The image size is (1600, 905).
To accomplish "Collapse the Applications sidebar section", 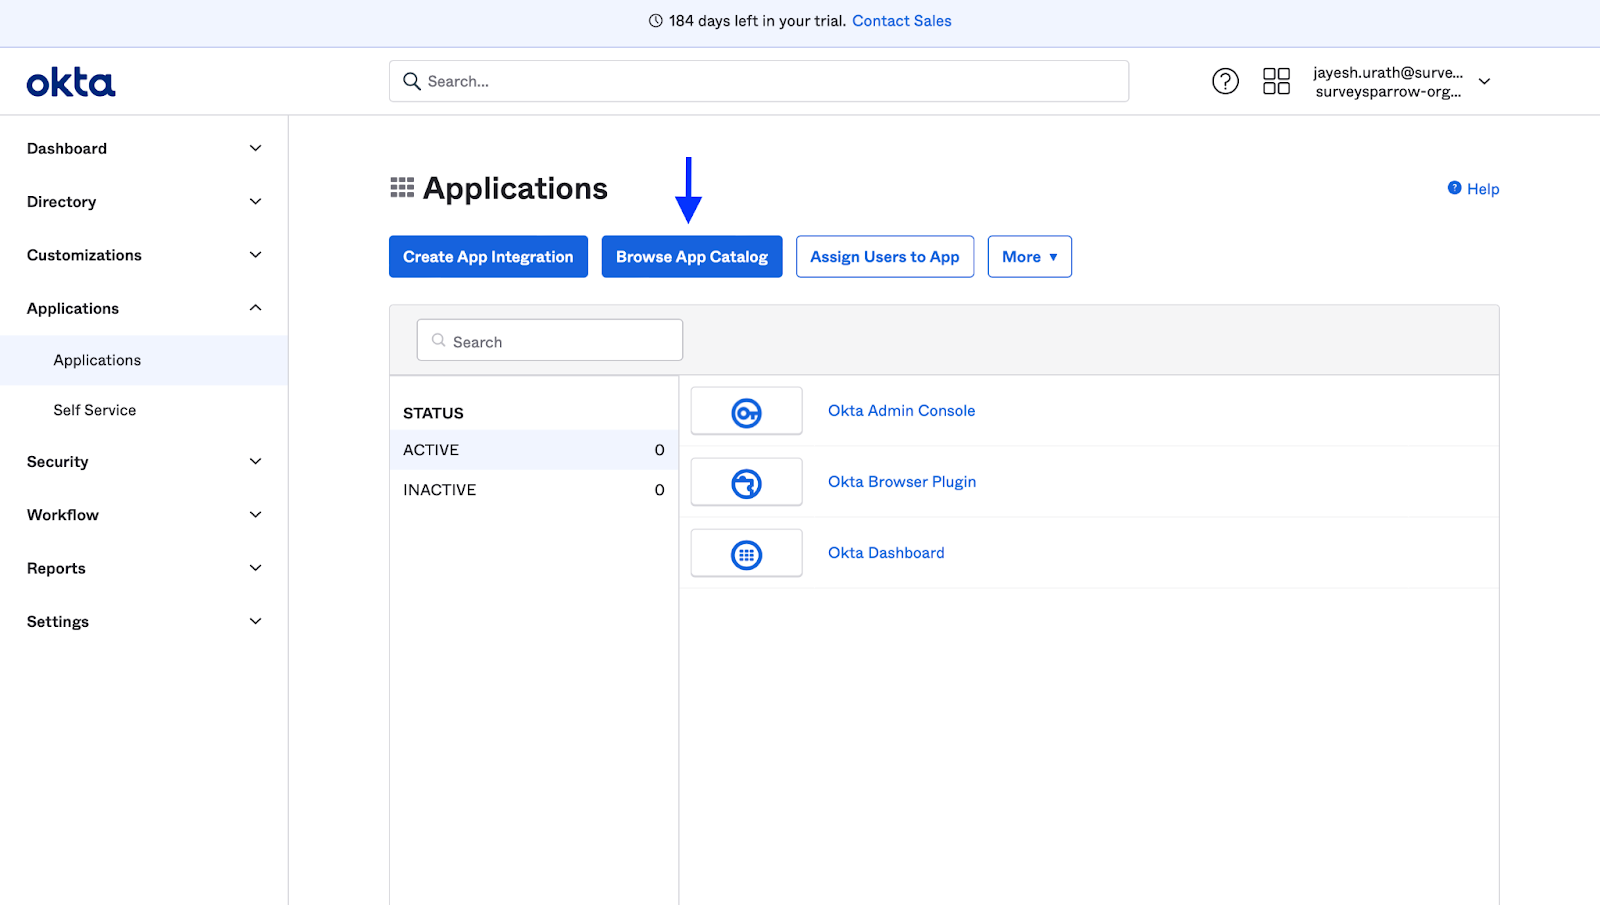I will (144, 308).
